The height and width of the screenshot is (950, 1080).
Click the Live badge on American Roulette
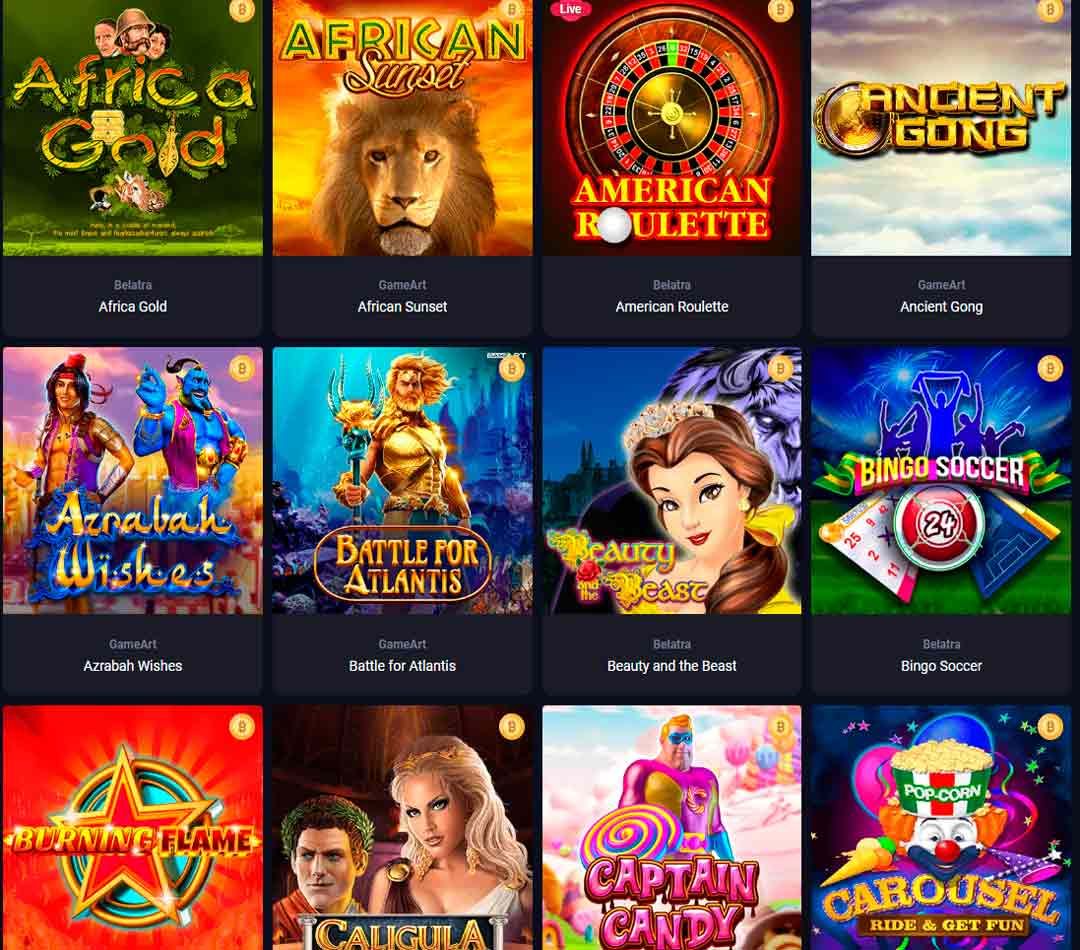570,9
